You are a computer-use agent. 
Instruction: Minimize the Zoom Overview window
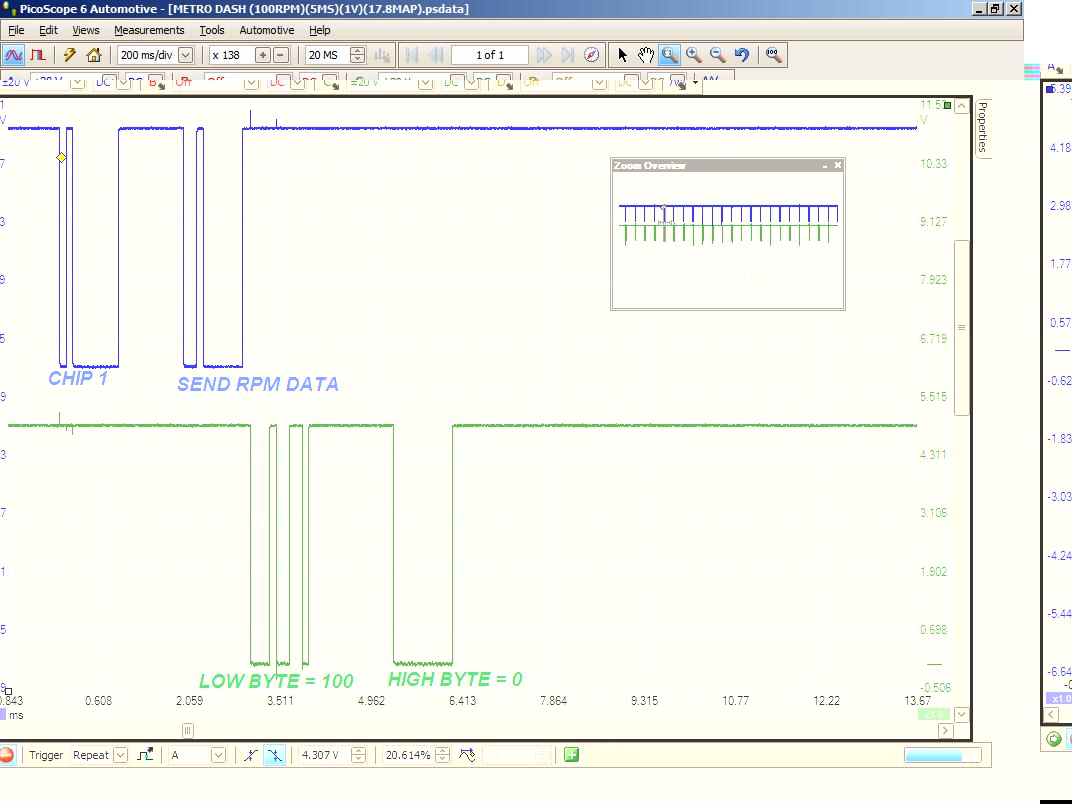click(x=825, y=165)
